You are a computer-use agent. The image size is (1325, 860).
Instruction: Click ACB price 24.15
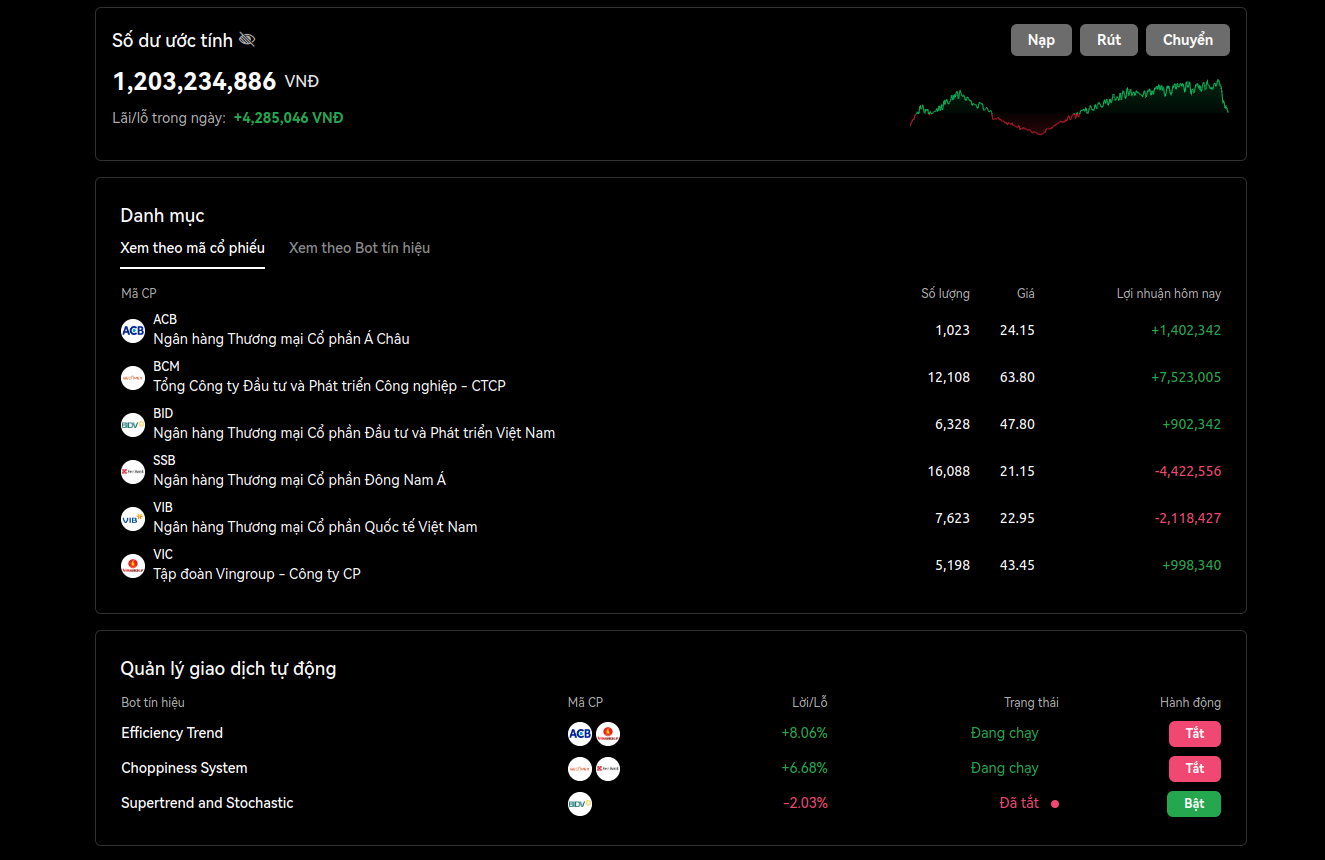pyautogui.click(x=1017, y=330)
